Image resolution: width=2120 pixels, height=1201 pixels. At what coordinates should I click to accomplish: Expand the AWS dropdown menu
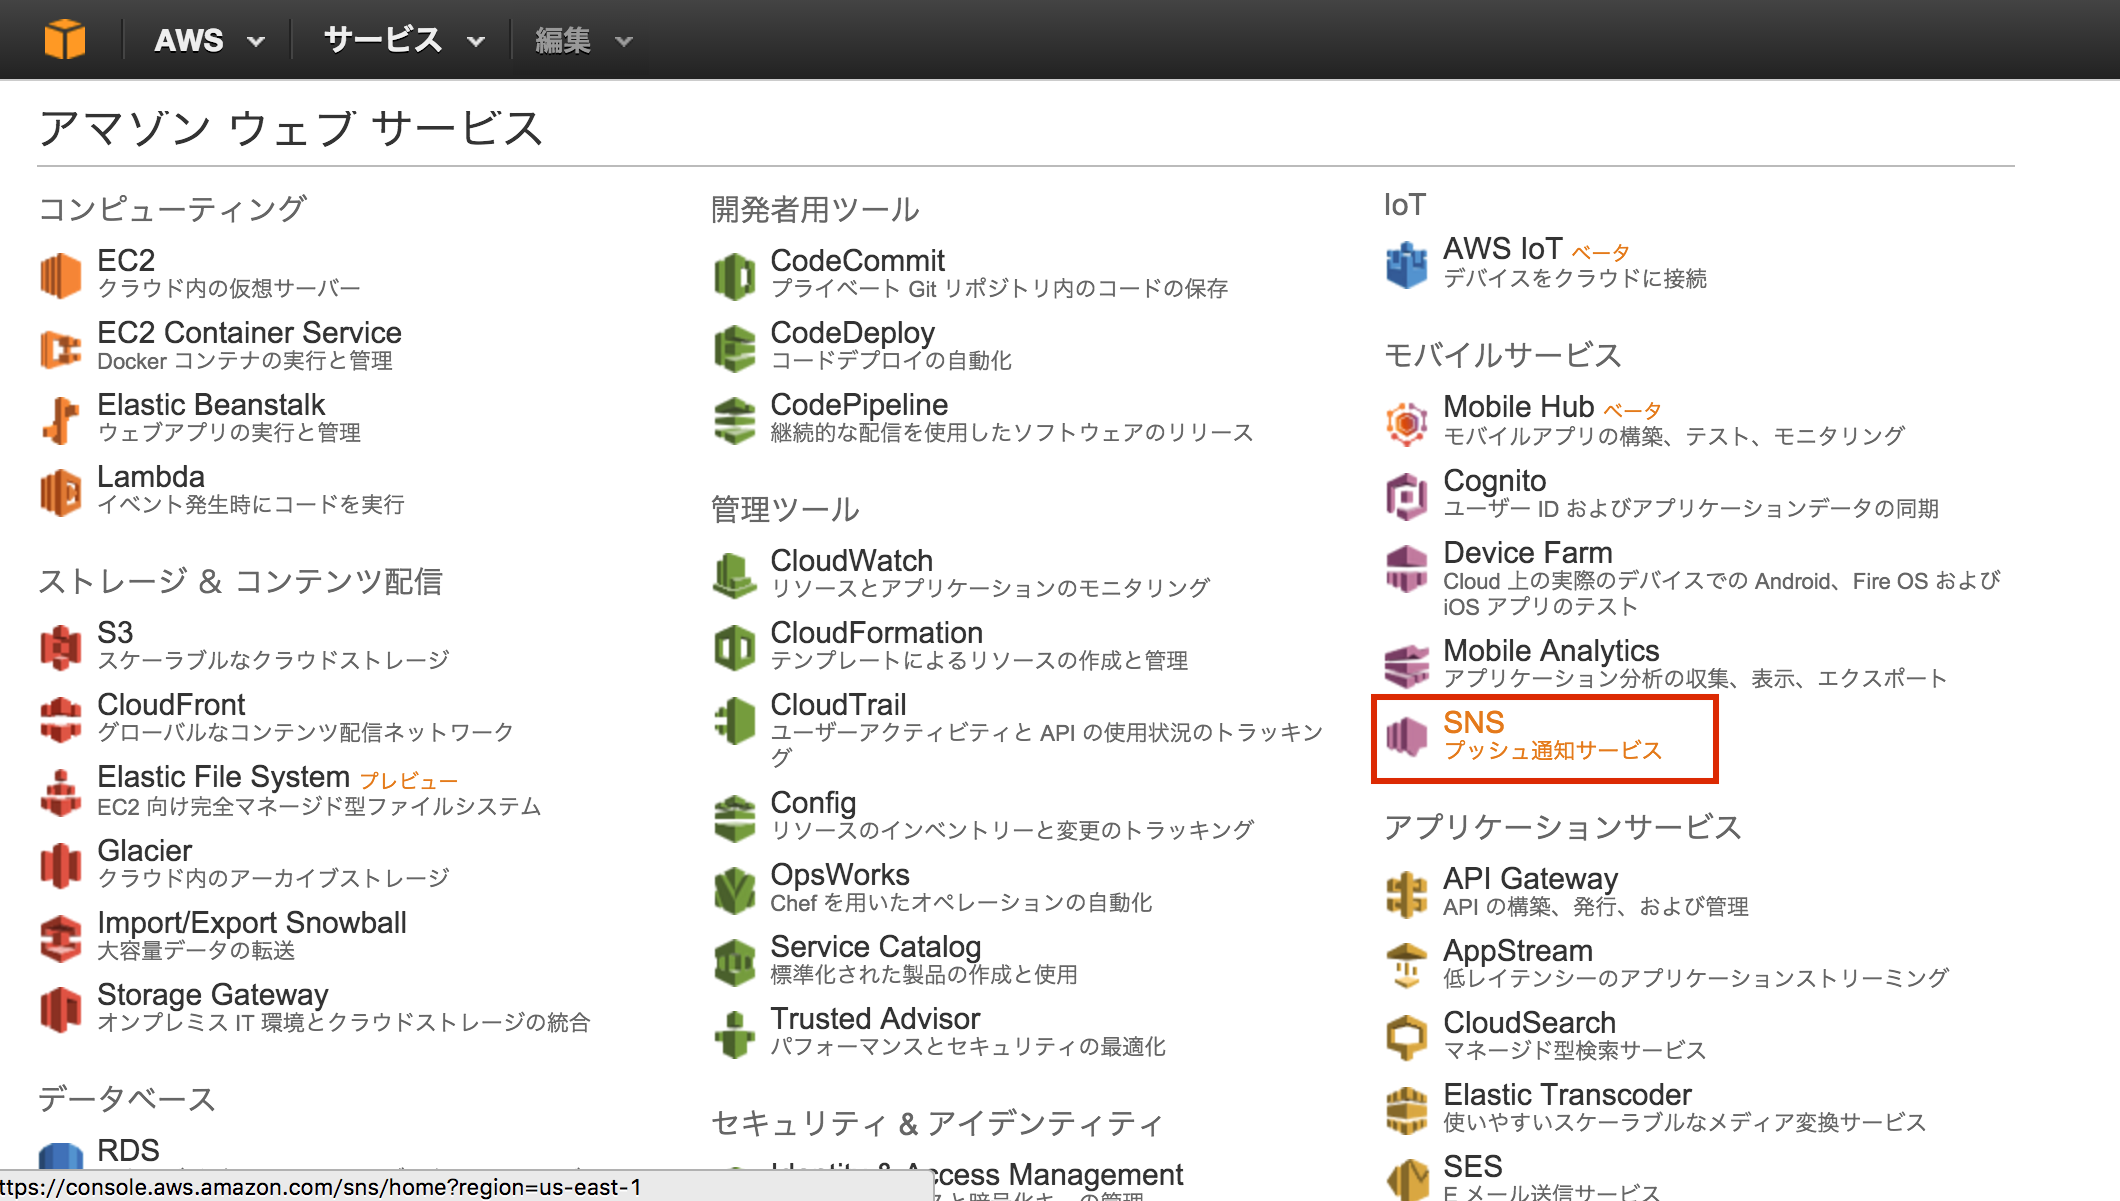pos(210,40)
